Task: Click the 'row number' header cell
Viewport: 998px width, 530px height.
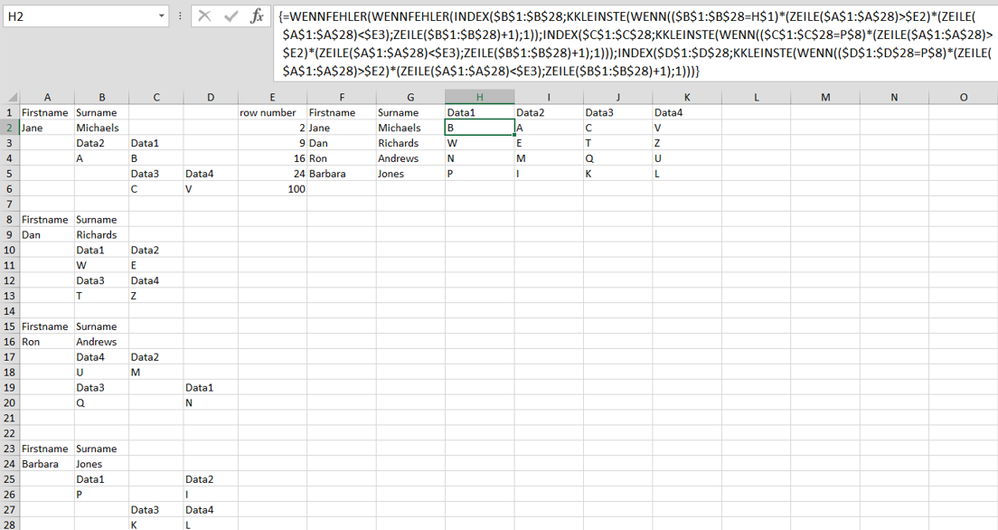Action: [x=272, y=113]
